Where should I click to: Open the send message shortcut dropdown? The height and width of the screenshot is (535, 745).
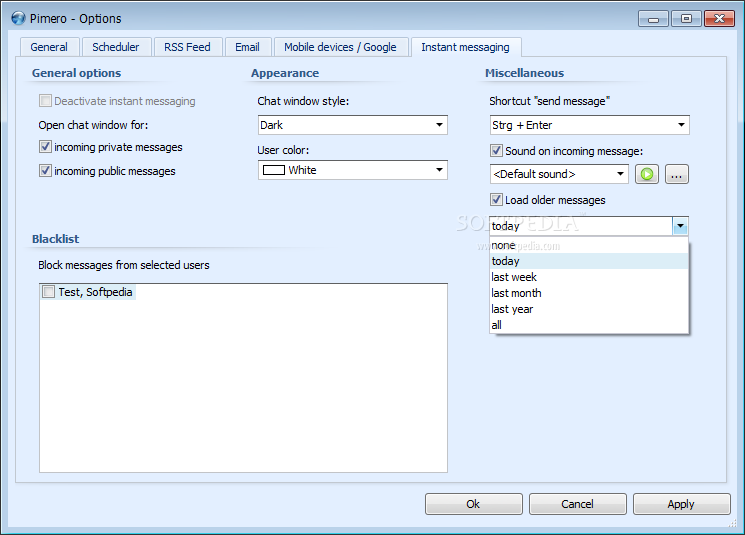pos(681,125)
